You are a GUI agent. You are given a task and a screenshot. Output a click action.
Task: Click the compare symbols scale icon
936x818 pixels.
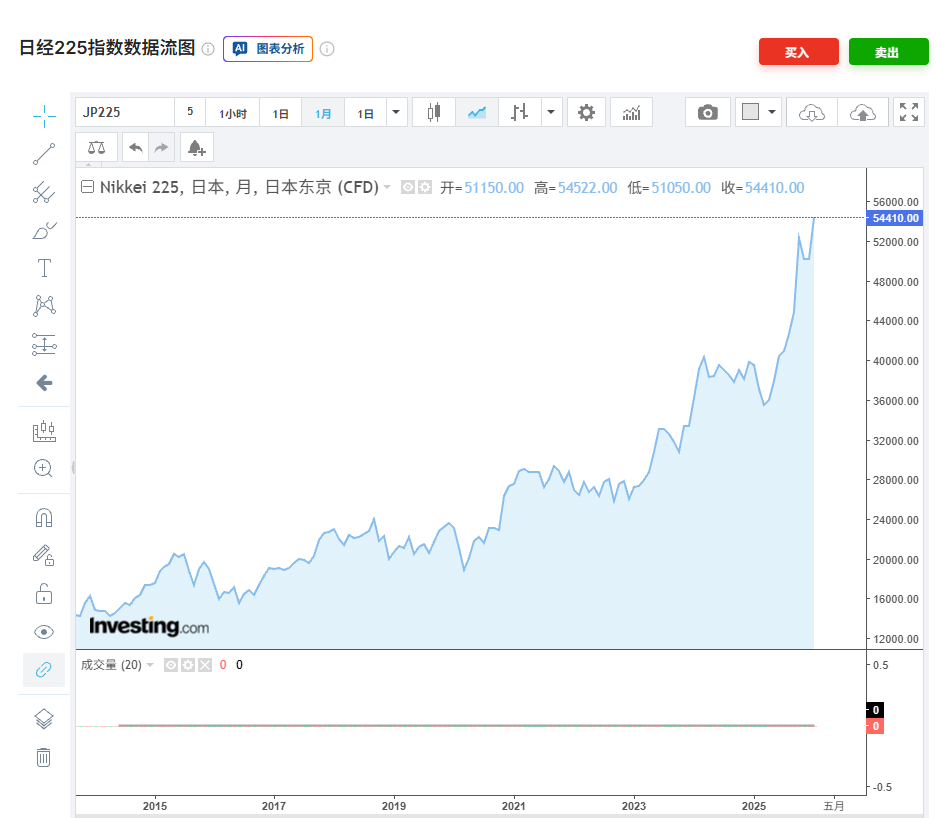point(96,147)
